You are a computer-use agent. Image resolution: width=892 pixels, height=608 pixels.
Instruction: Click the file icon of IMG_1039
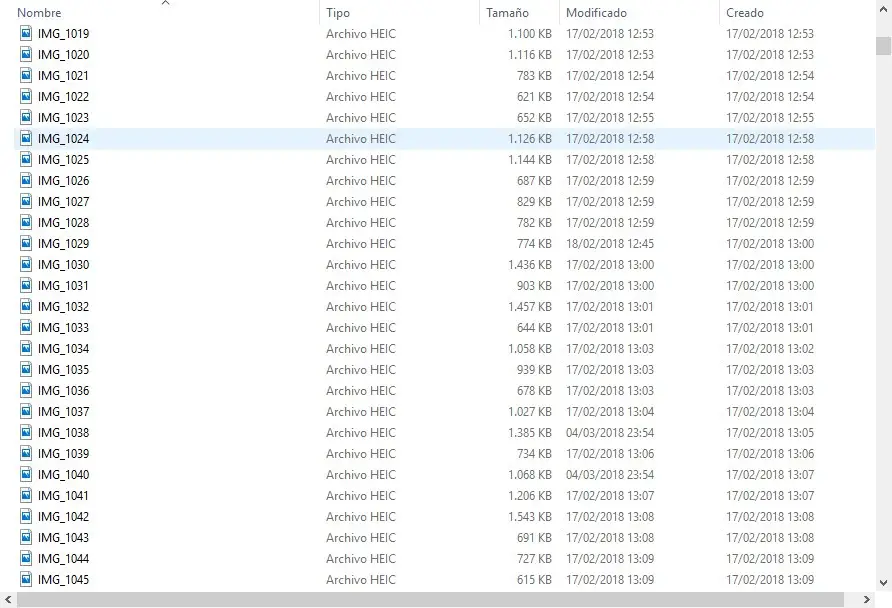coord(26,453)
